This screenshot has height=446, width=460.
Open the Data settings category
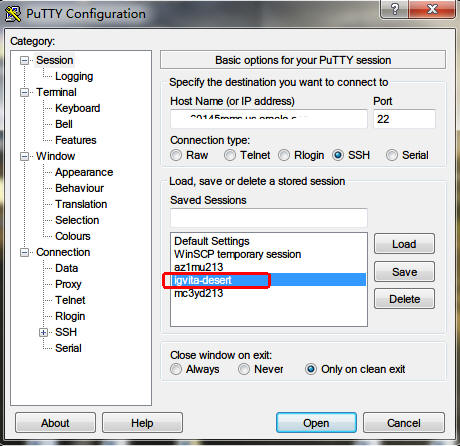[66, 268]
